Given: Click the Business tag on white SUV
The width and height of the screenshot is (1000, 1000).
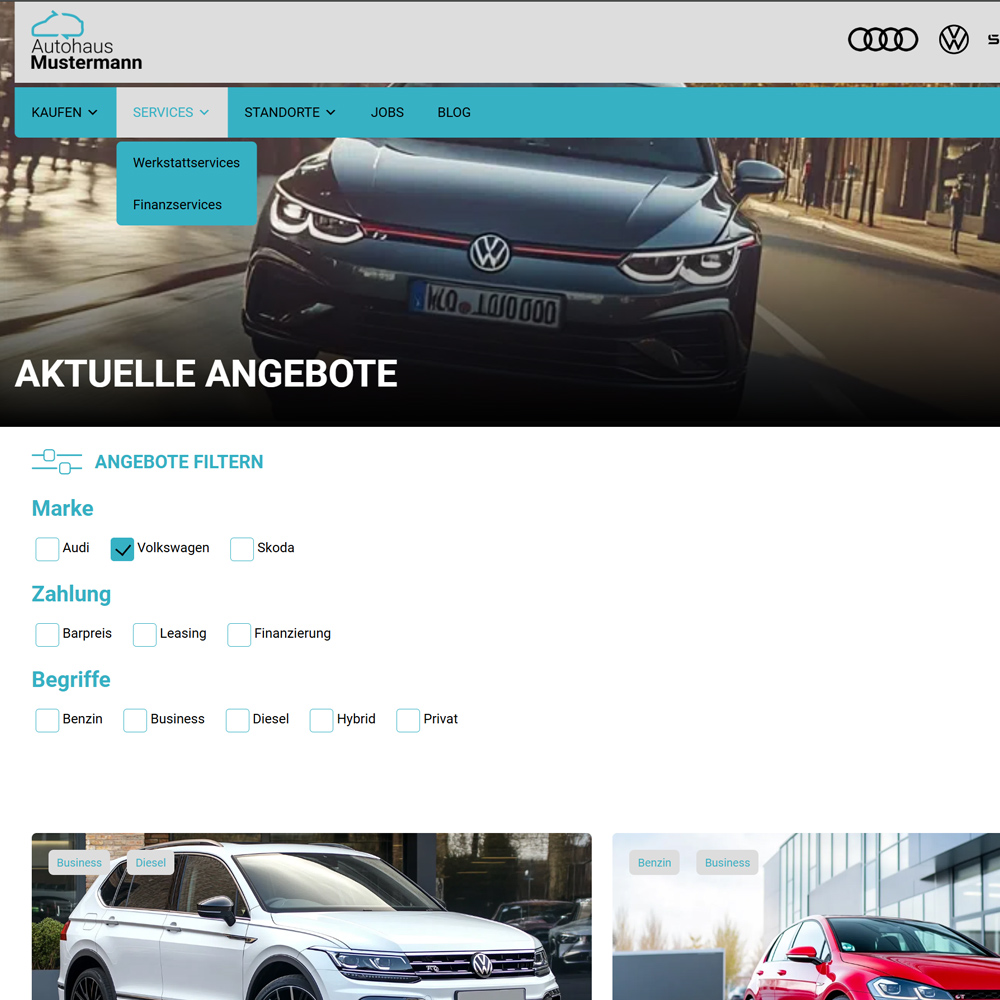Looking at the screenshot, I should (79, 863).
